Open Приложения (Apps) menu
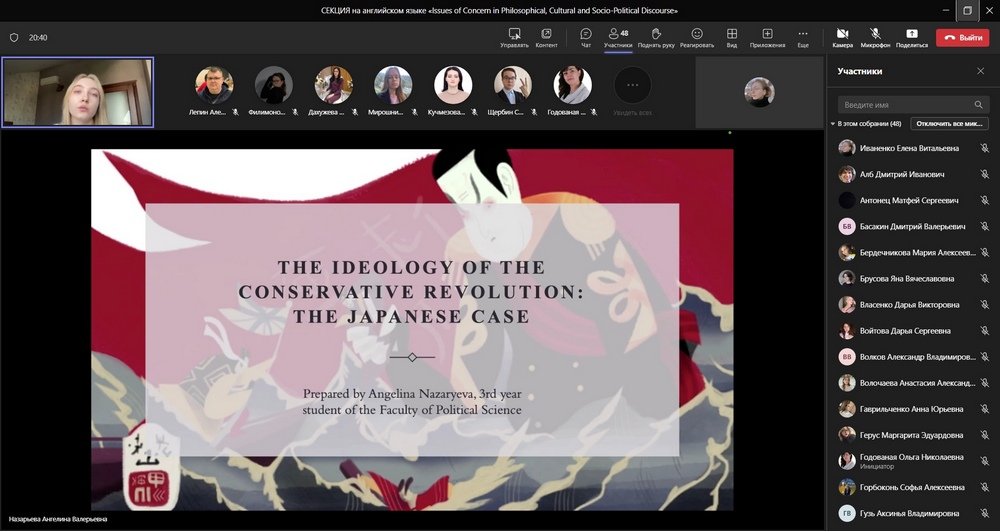This screenshot has height=531, width=1000. pos(767,38)
